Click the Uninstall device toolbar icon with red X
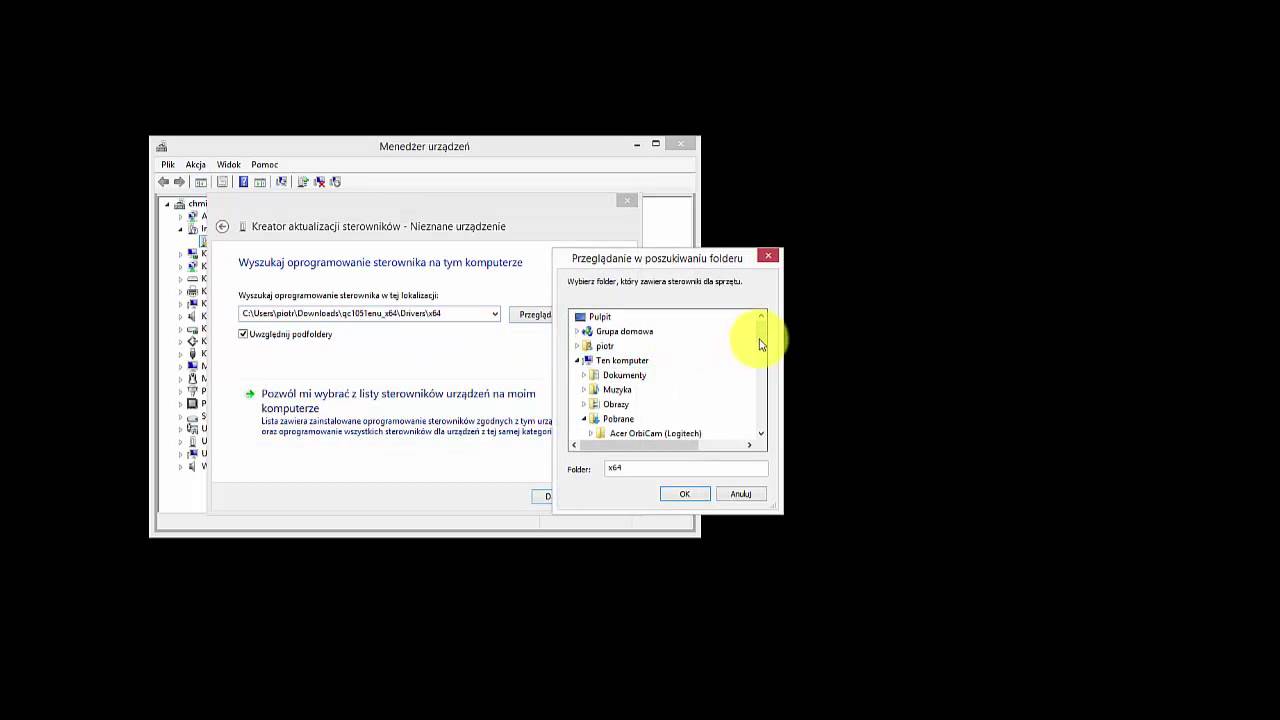1280x720 pixels. coord(319,182)
